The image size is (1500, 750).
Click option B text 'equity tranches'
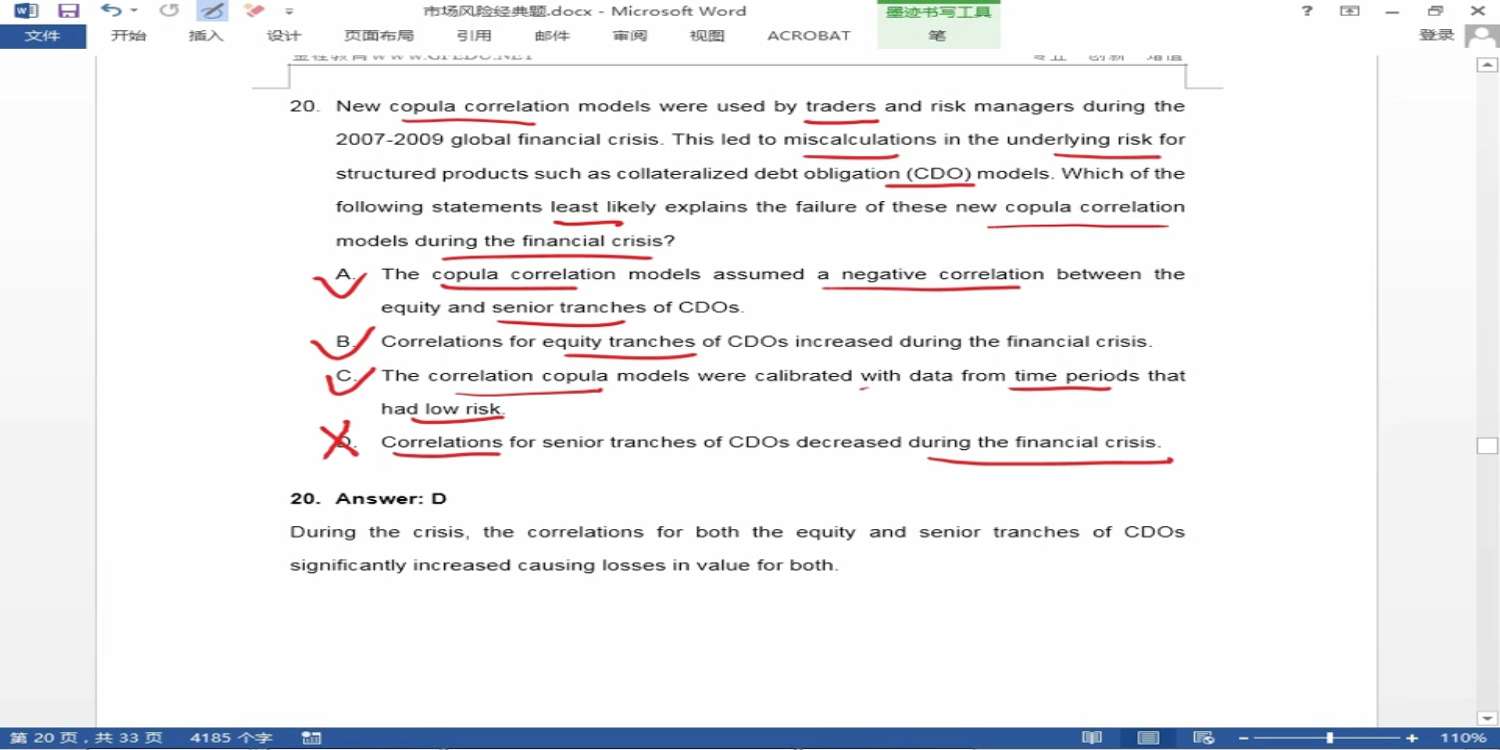618,341
